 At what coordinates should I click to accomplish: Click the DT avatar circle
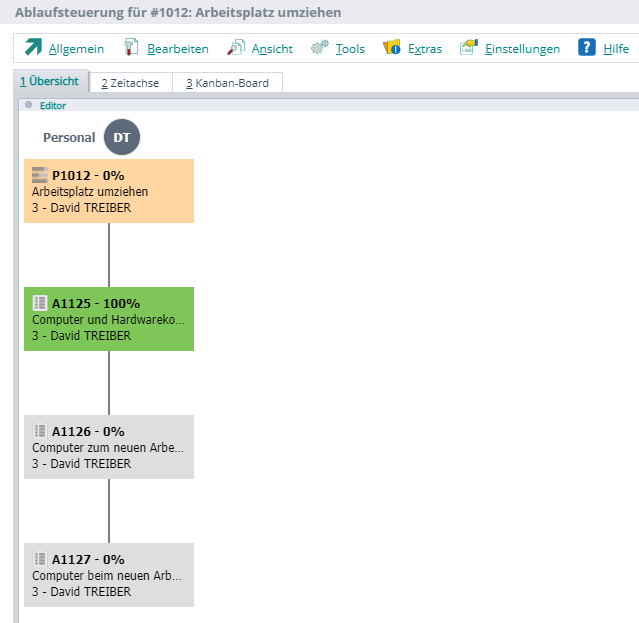click(121, 138)
